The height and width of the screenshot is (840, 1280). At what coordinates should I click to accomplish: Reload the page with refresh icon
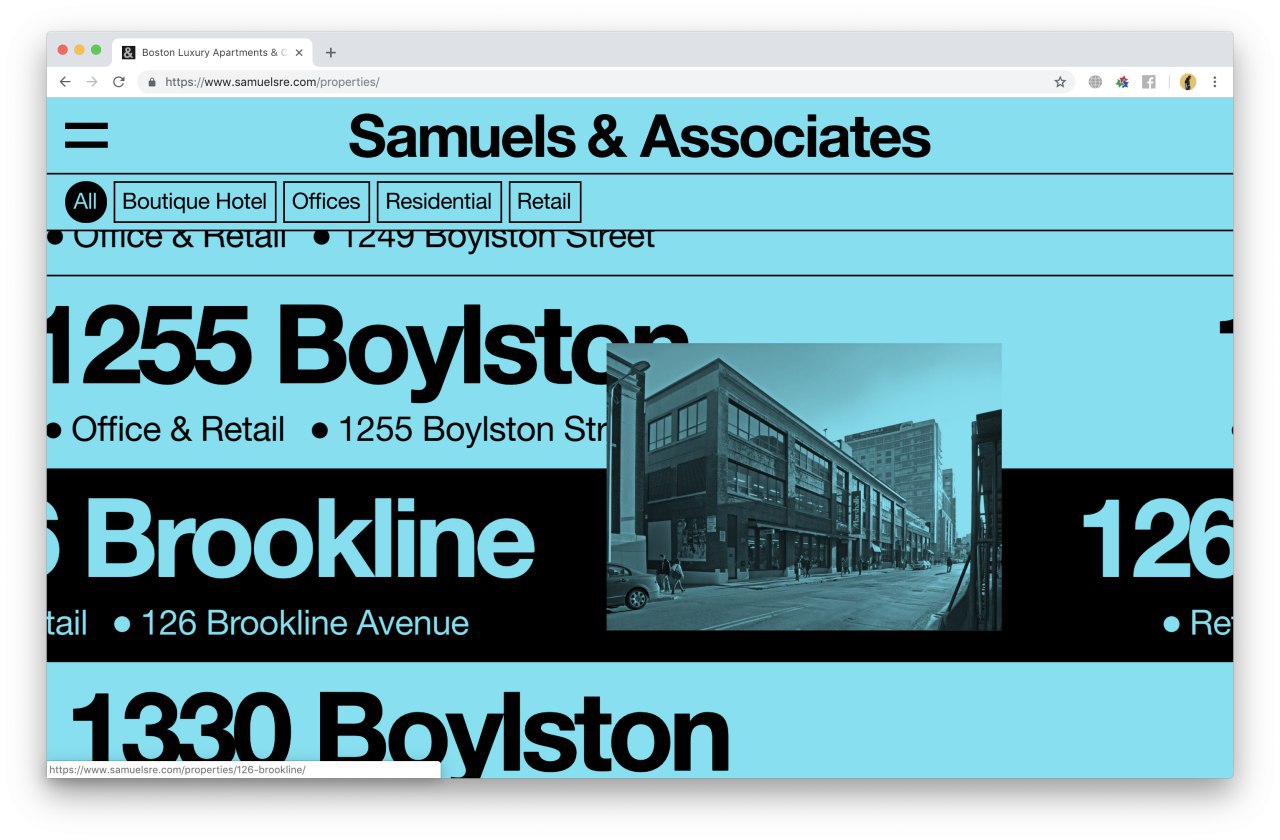[x=118, y=82]
